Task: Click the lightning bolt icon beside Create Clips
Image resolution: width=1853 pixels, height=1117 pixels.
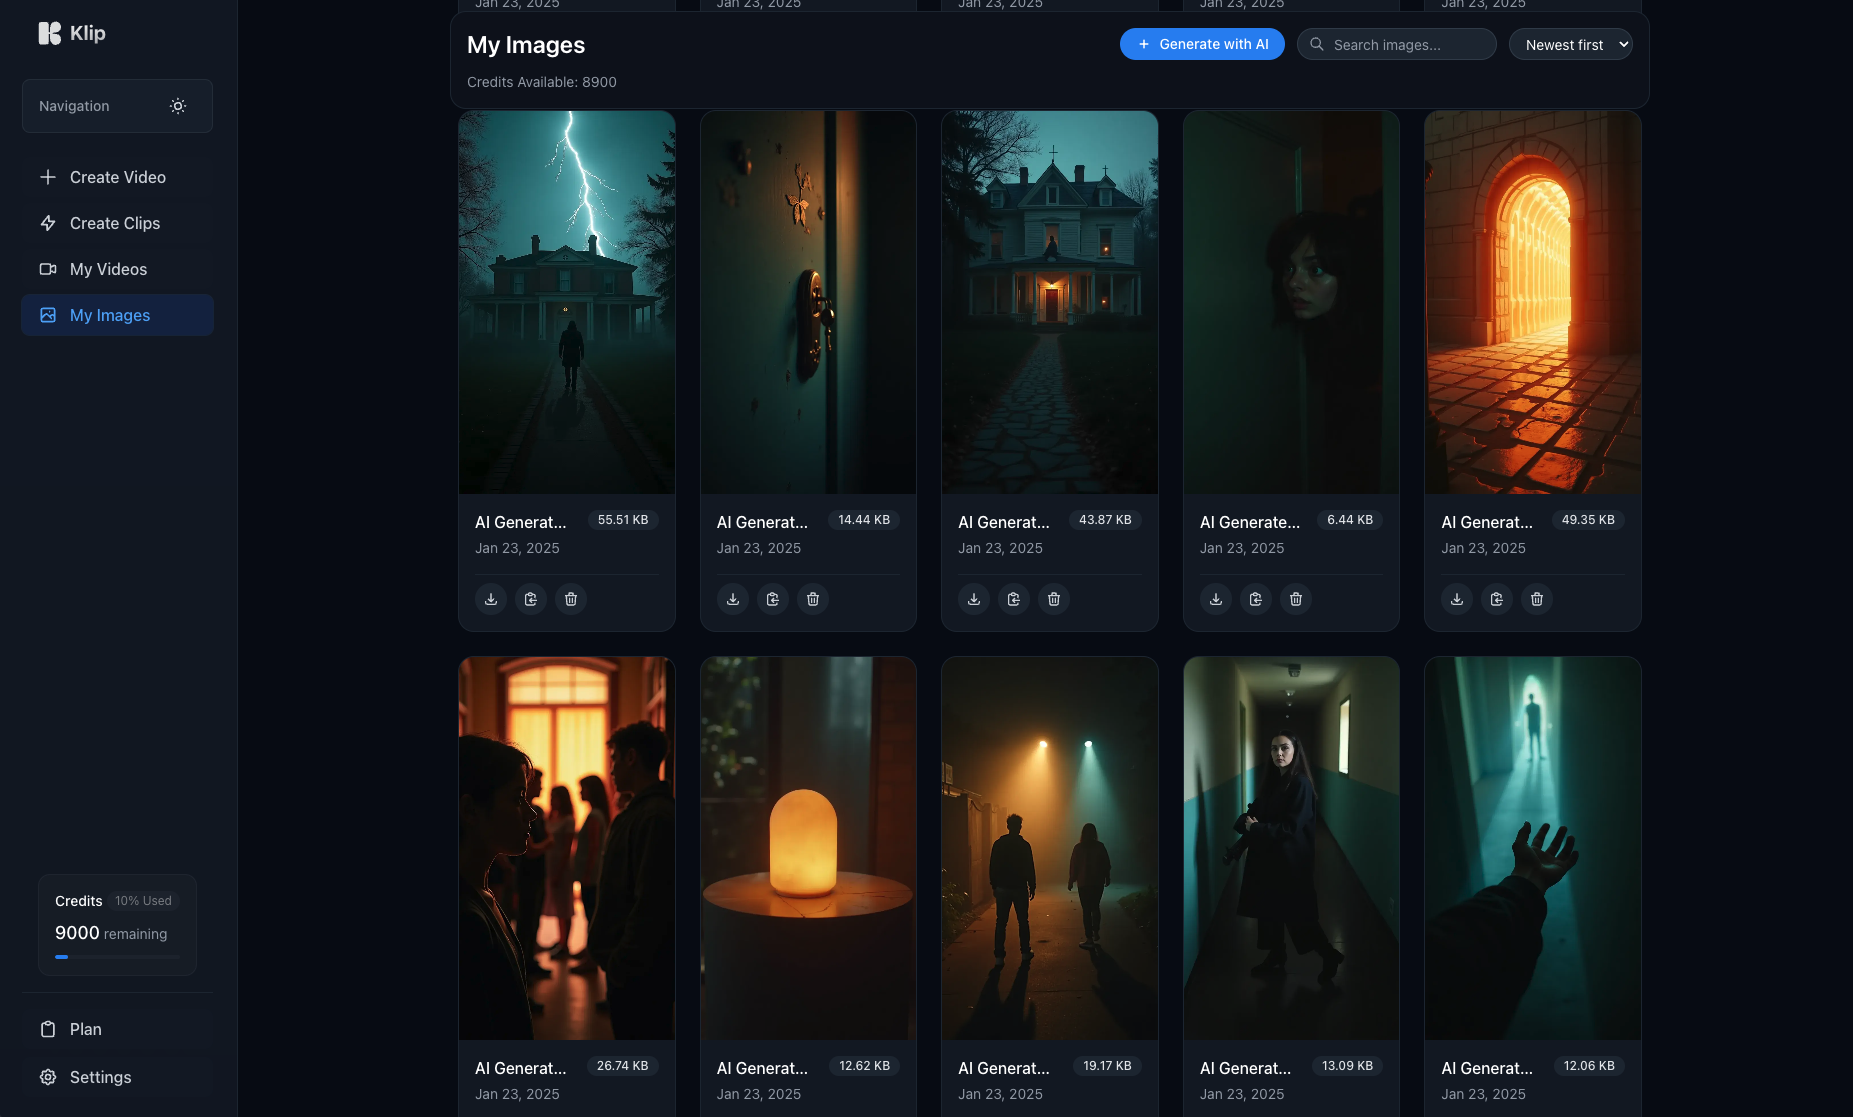Action: (48, 223)
